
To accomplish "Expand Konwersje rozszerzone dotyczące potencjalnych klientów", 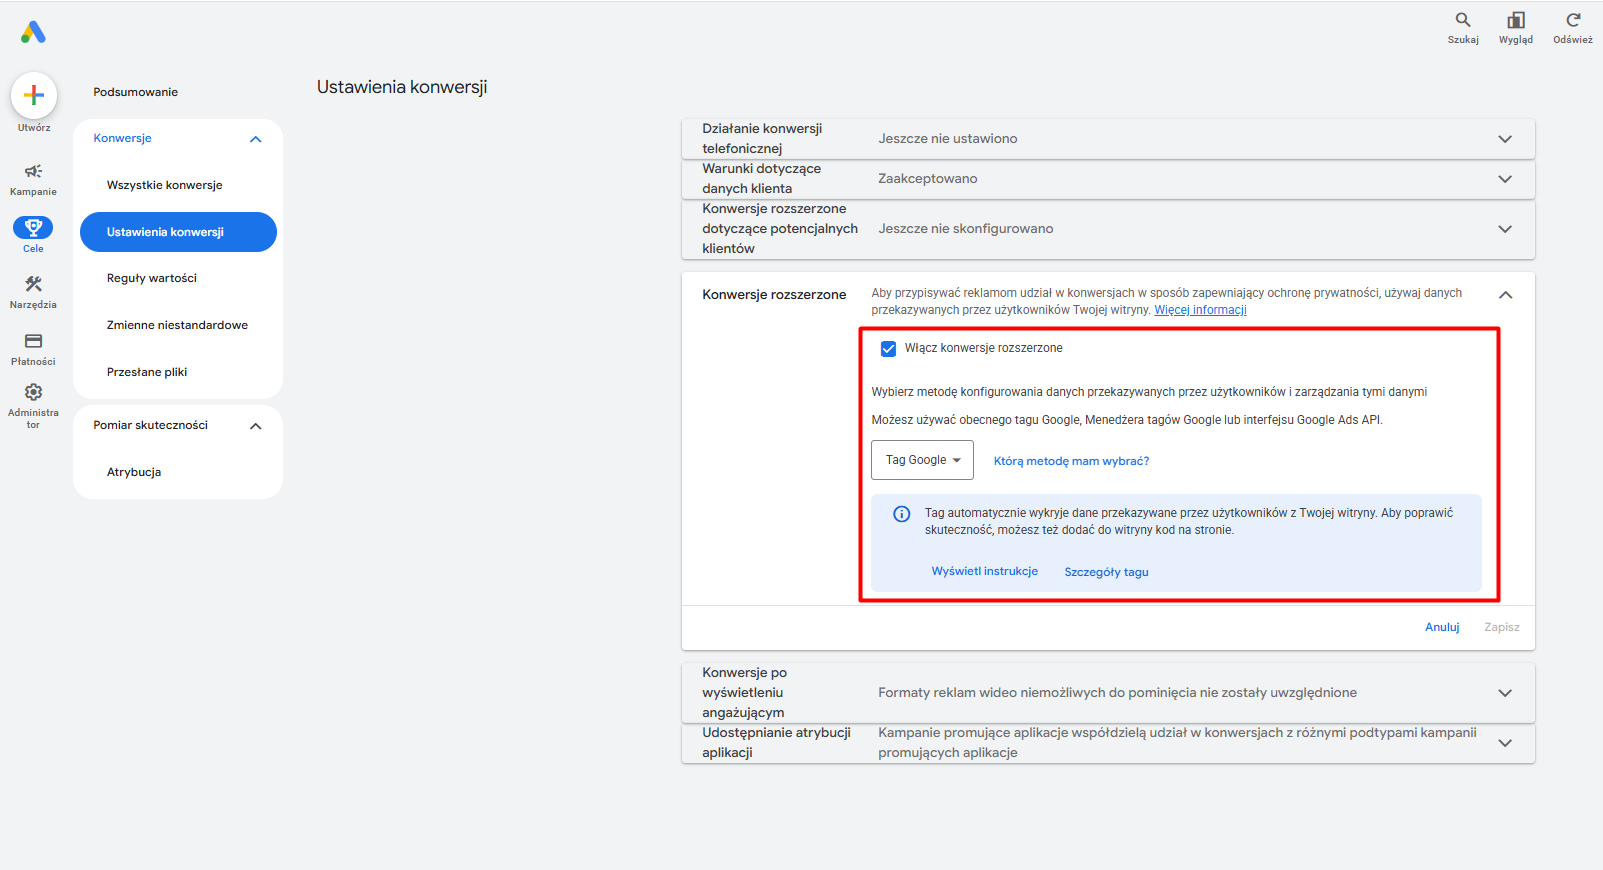I will (1108, 229).
